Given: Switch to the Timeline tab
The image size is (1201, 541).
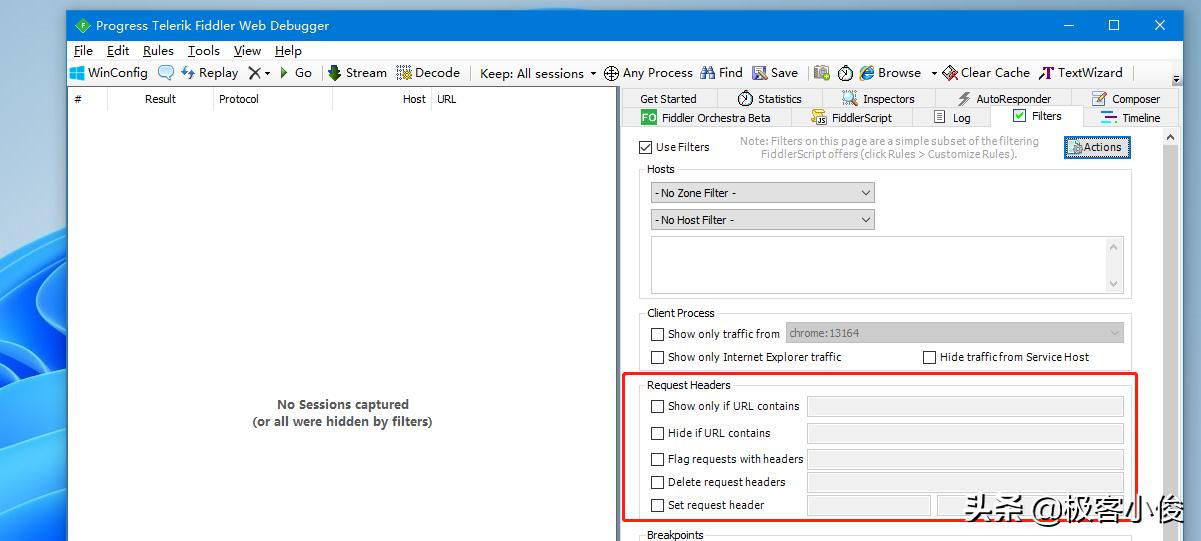Looking at the screenshot, I should (x=1131, y=117).
